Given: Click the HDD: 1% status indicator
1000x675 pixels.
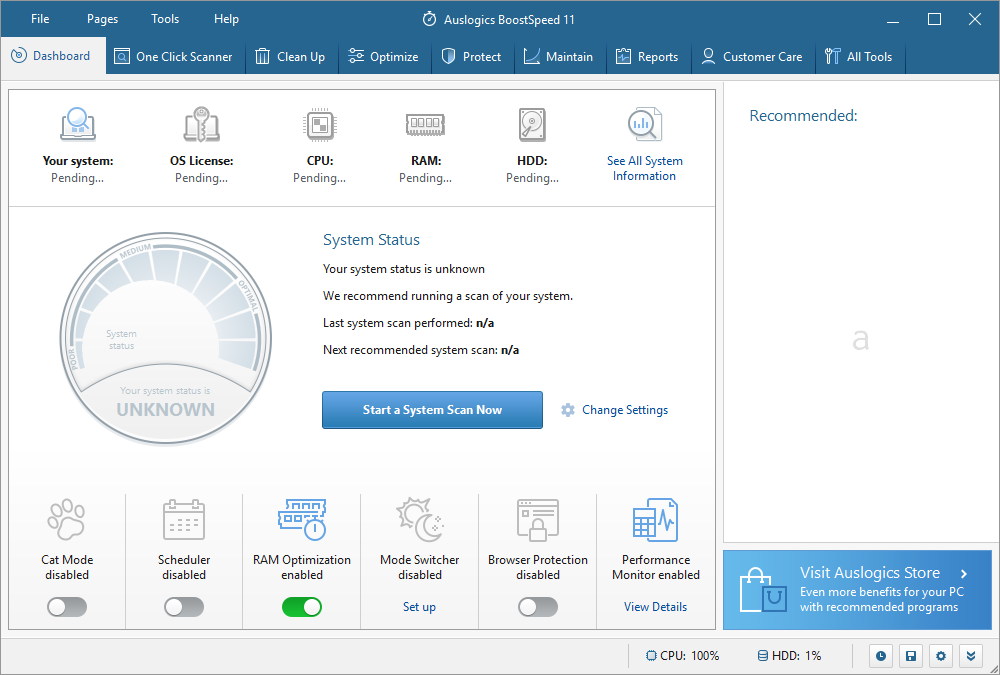Looking at the screenshot, I should (790, 656).
